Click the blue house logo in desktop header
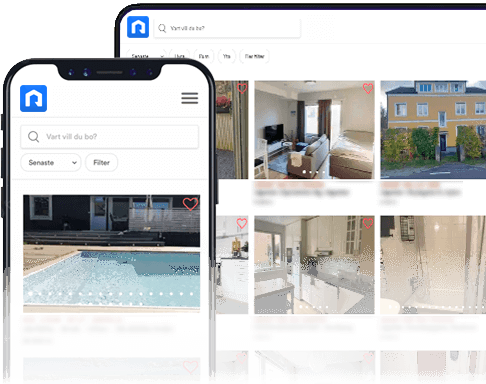The image size is (486, 384). [138, 27]
